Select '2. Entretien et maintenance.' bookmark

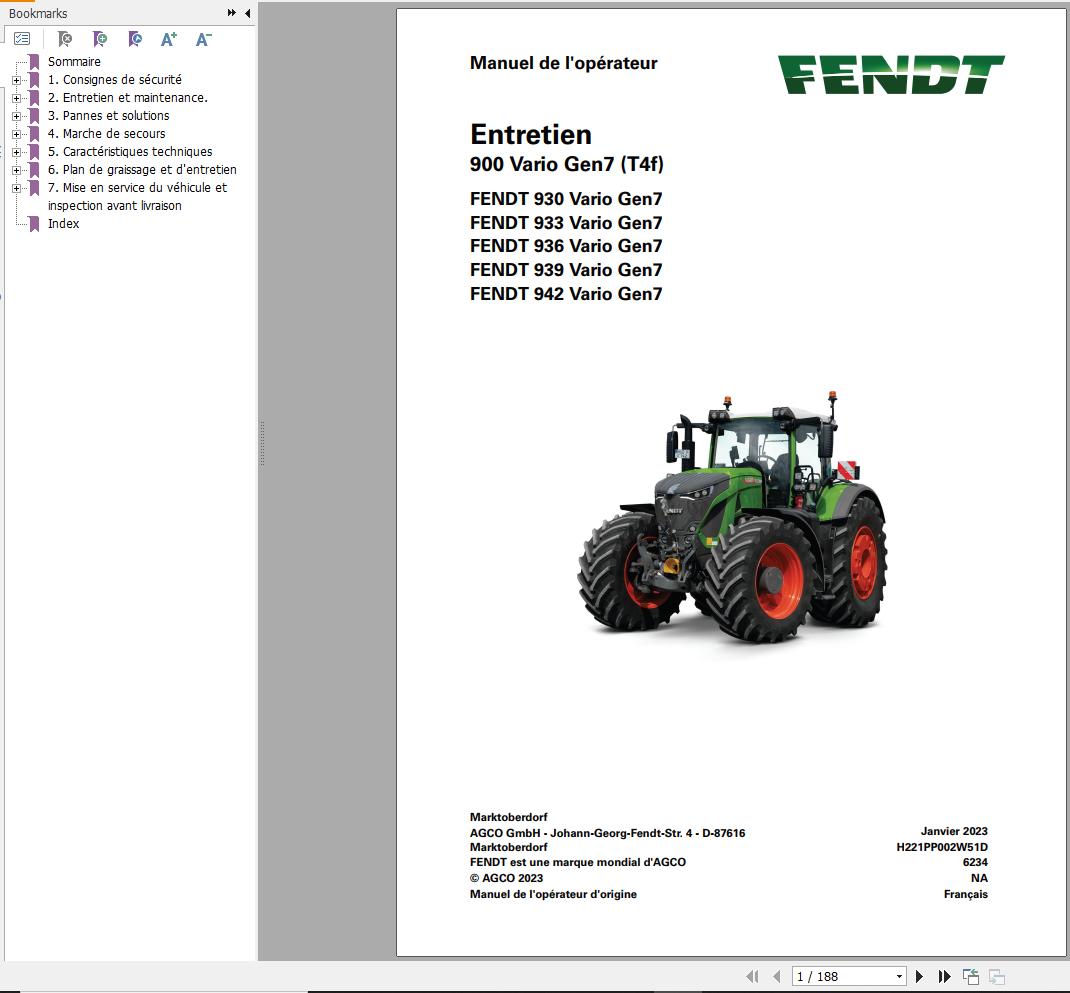[128, 98]
